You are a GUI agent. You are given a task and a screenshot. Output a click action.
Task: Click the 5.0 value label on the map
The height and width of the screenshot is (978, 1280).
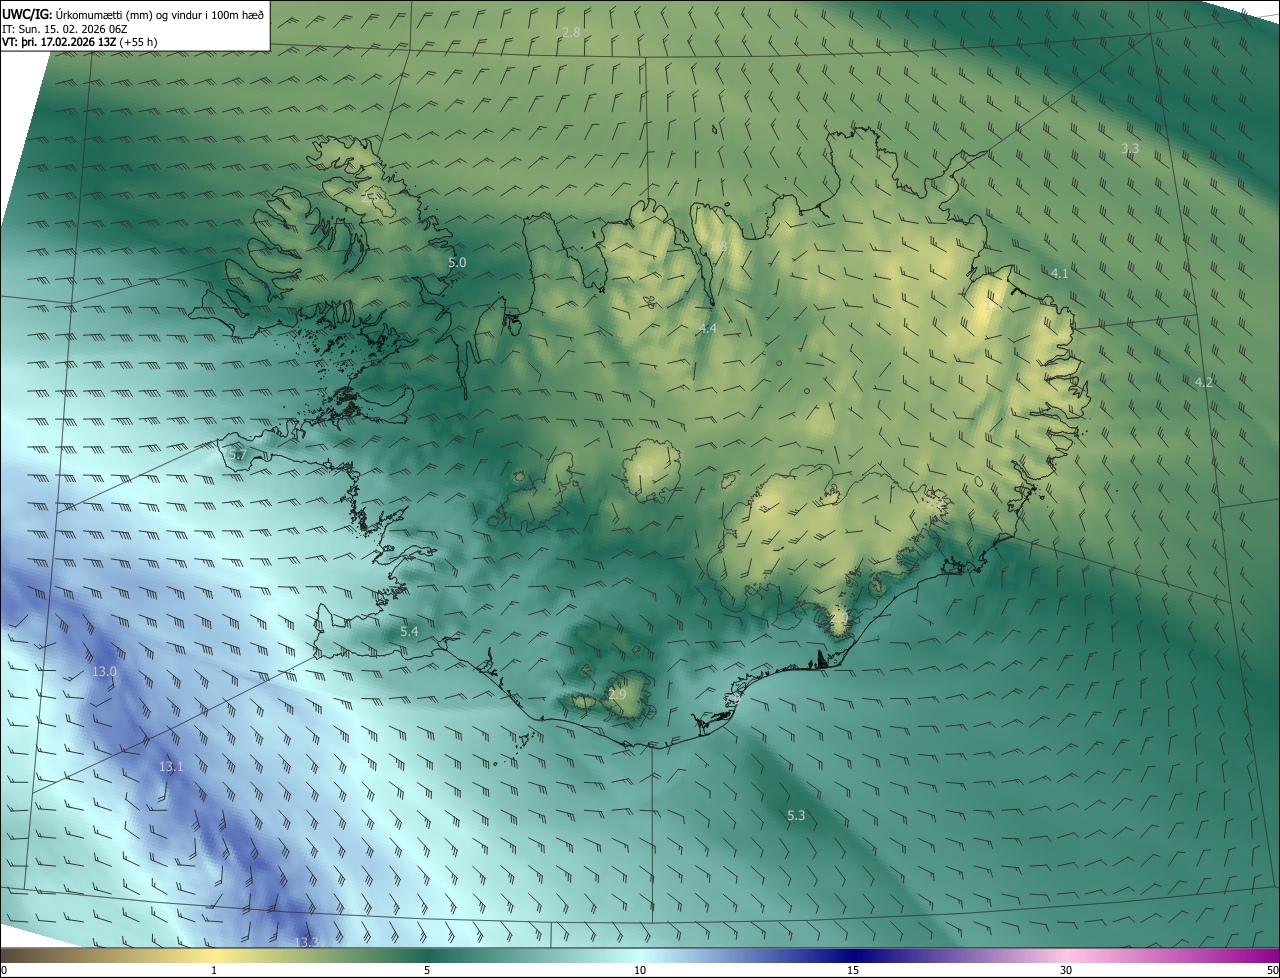tap(457, 262)
